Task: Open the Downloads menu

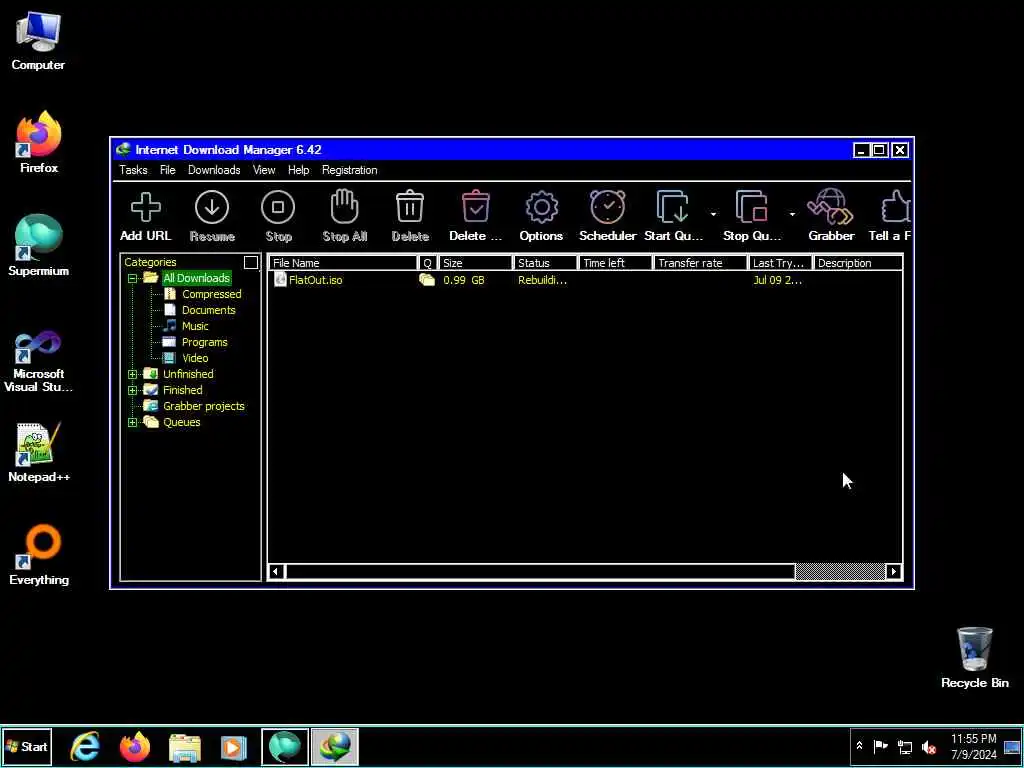Action: 214,170
